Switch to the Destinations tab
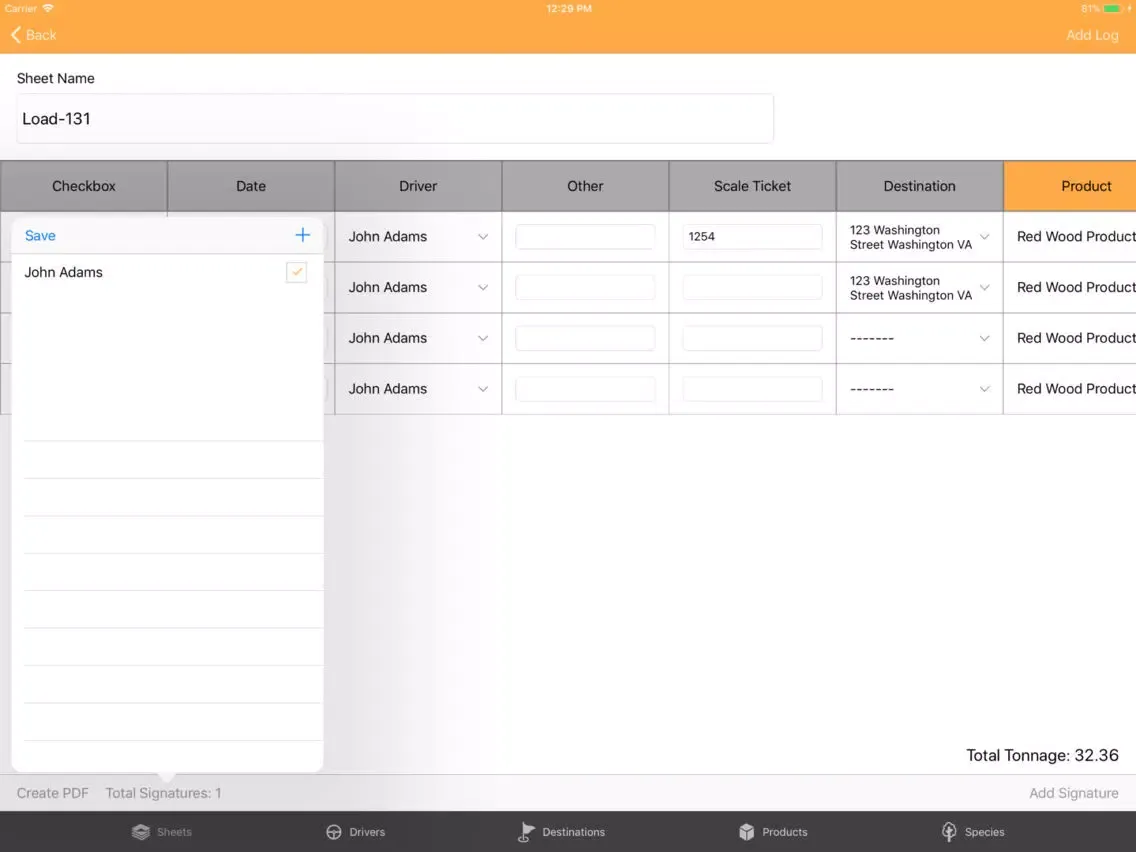Viewport: 1136px width, 852px height. [561, 832]
